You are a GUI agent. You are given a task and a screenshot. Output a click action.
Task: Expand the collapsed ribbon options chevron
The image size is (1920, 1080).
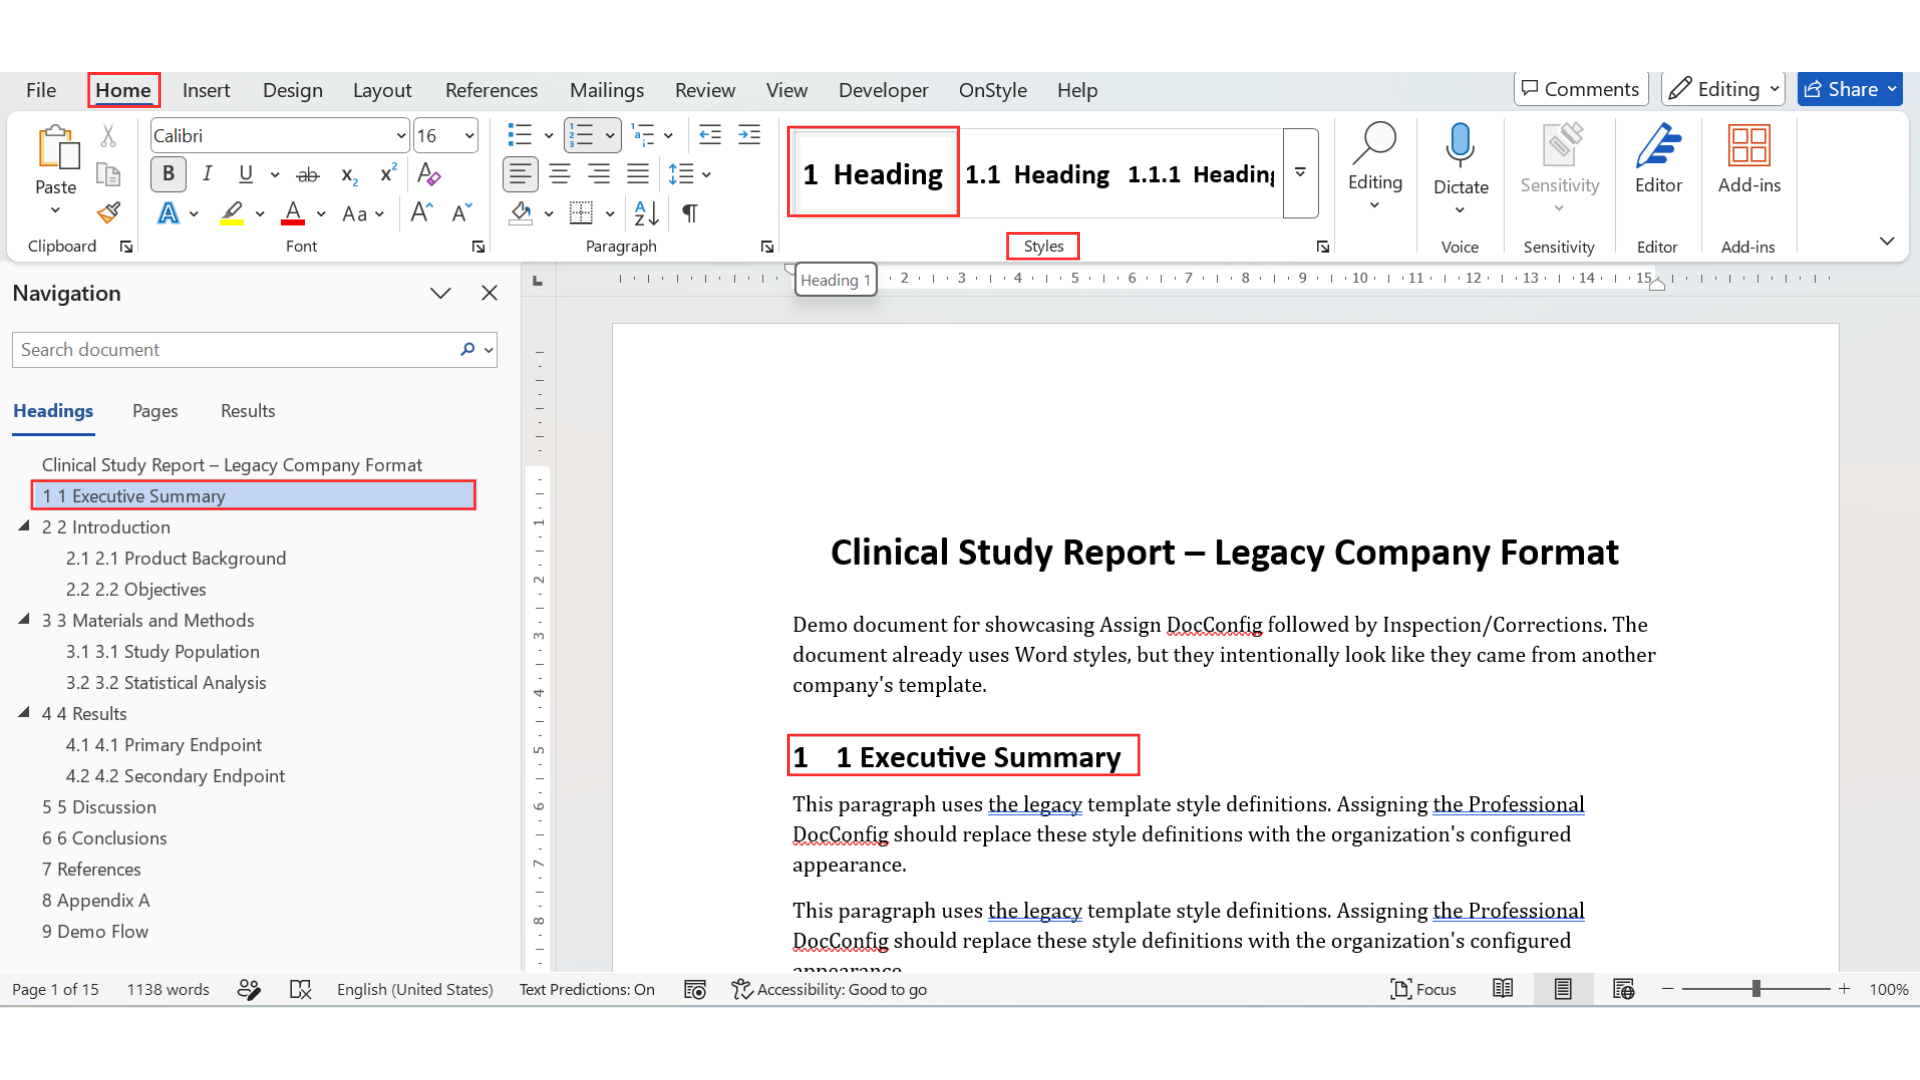pos(1886,241)
